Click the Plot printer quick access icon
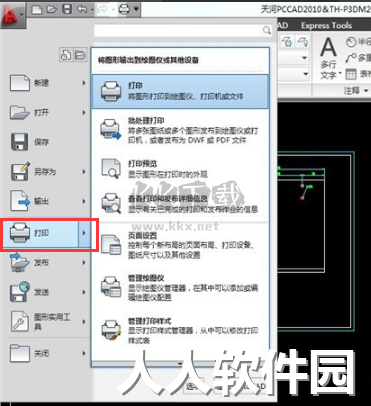This screenshot has height=406, width=371. click(124, 9)
